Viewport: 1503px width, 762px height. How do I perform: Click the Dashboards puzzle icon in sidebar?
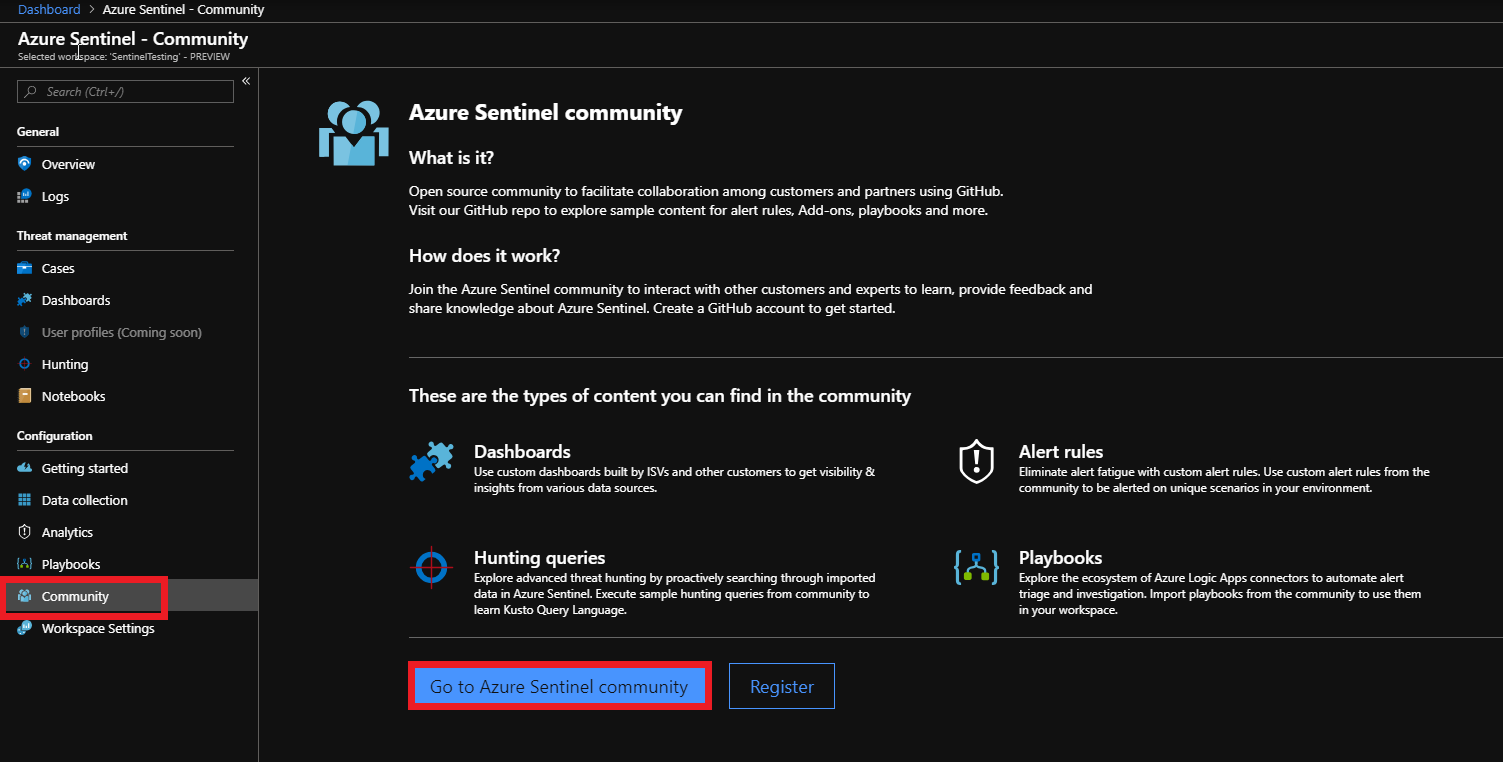[25, 300]
